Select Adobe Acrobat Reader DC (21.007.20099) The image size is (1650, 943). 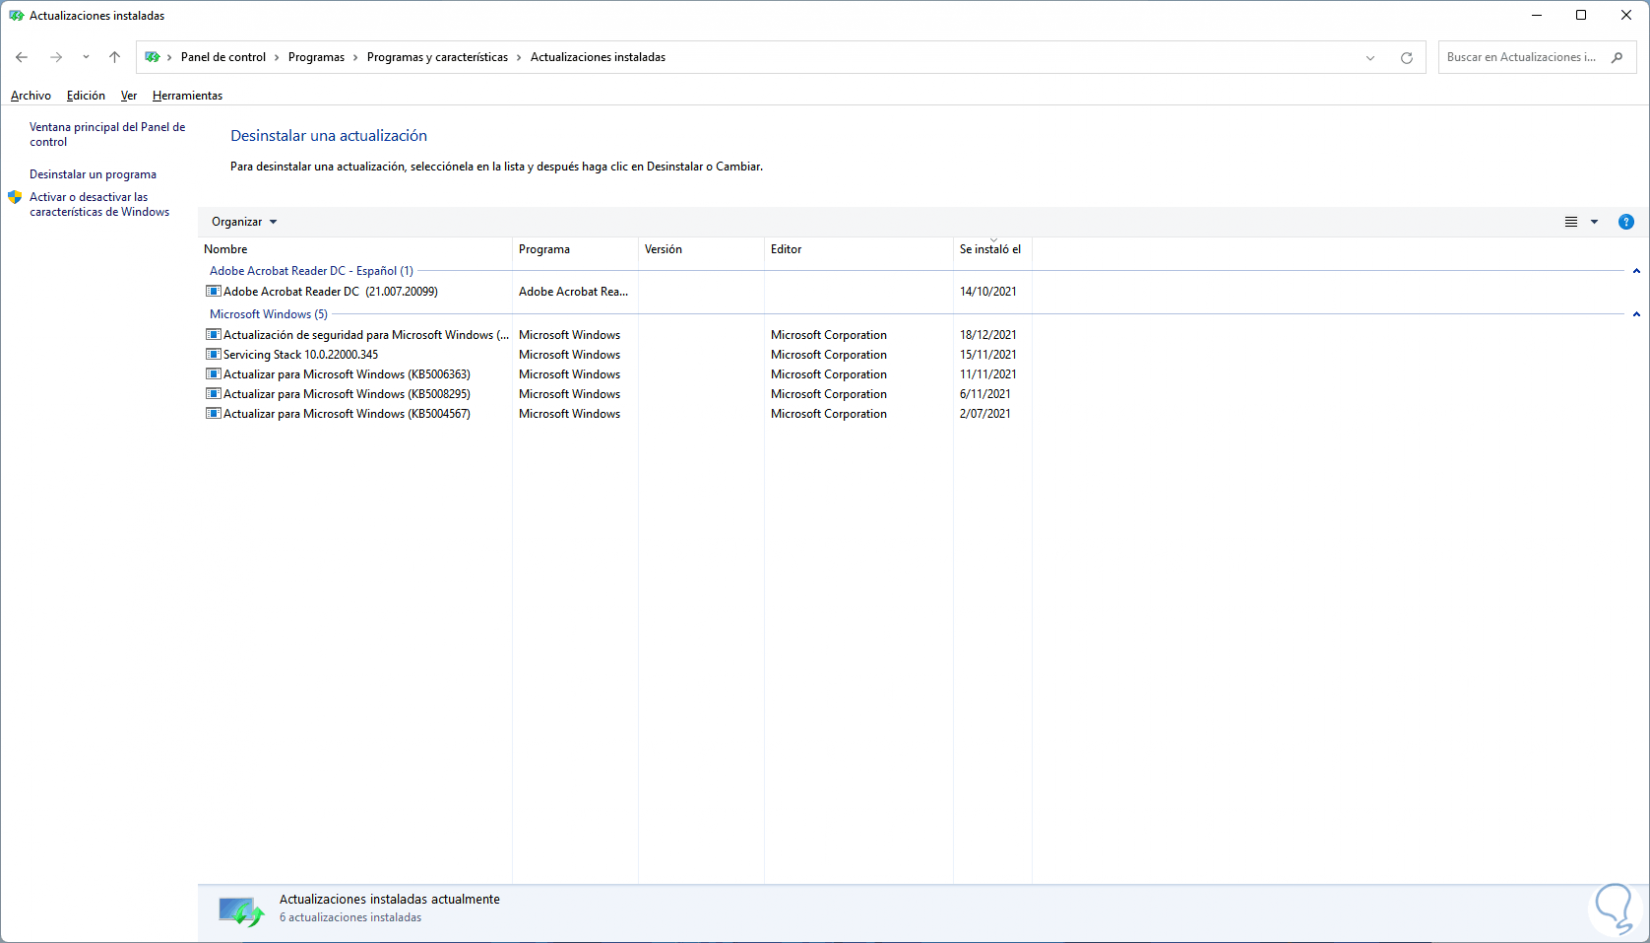point(330,292)
